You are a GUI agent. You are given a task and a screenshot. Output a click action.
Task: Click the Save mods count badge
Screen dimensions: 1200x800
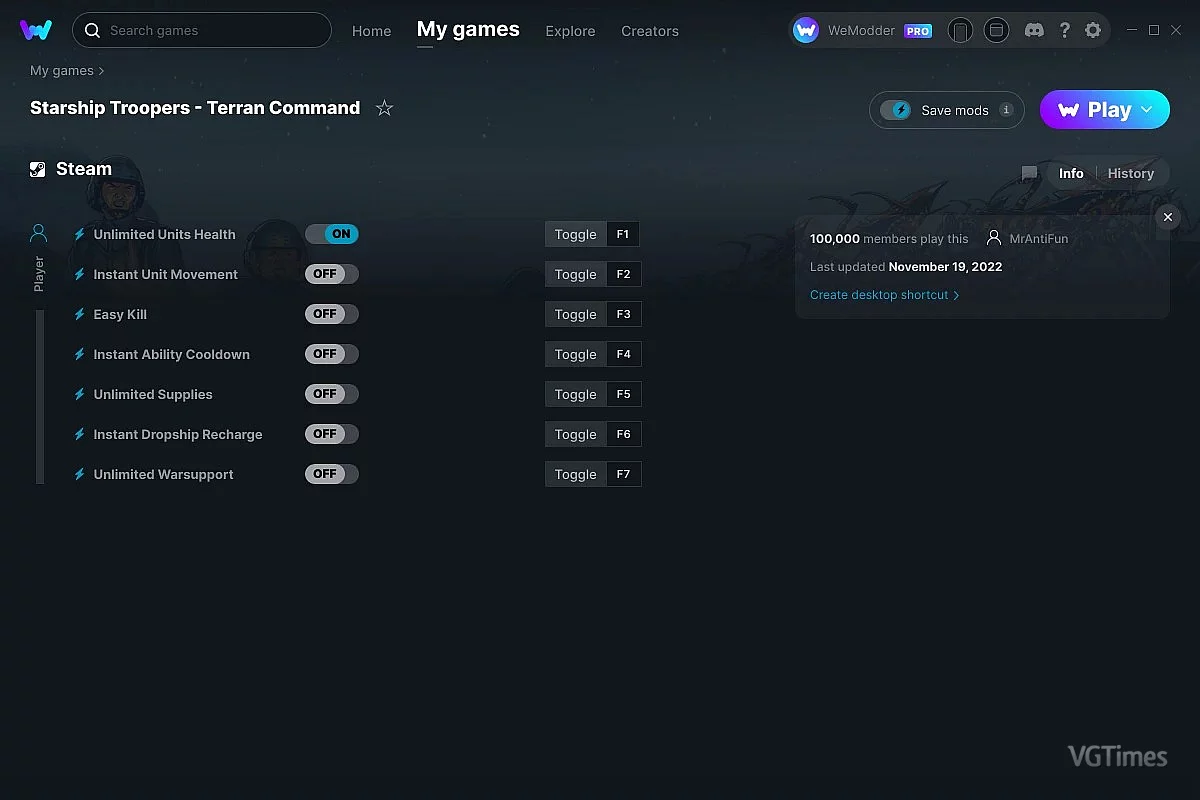coord(1006,110)
